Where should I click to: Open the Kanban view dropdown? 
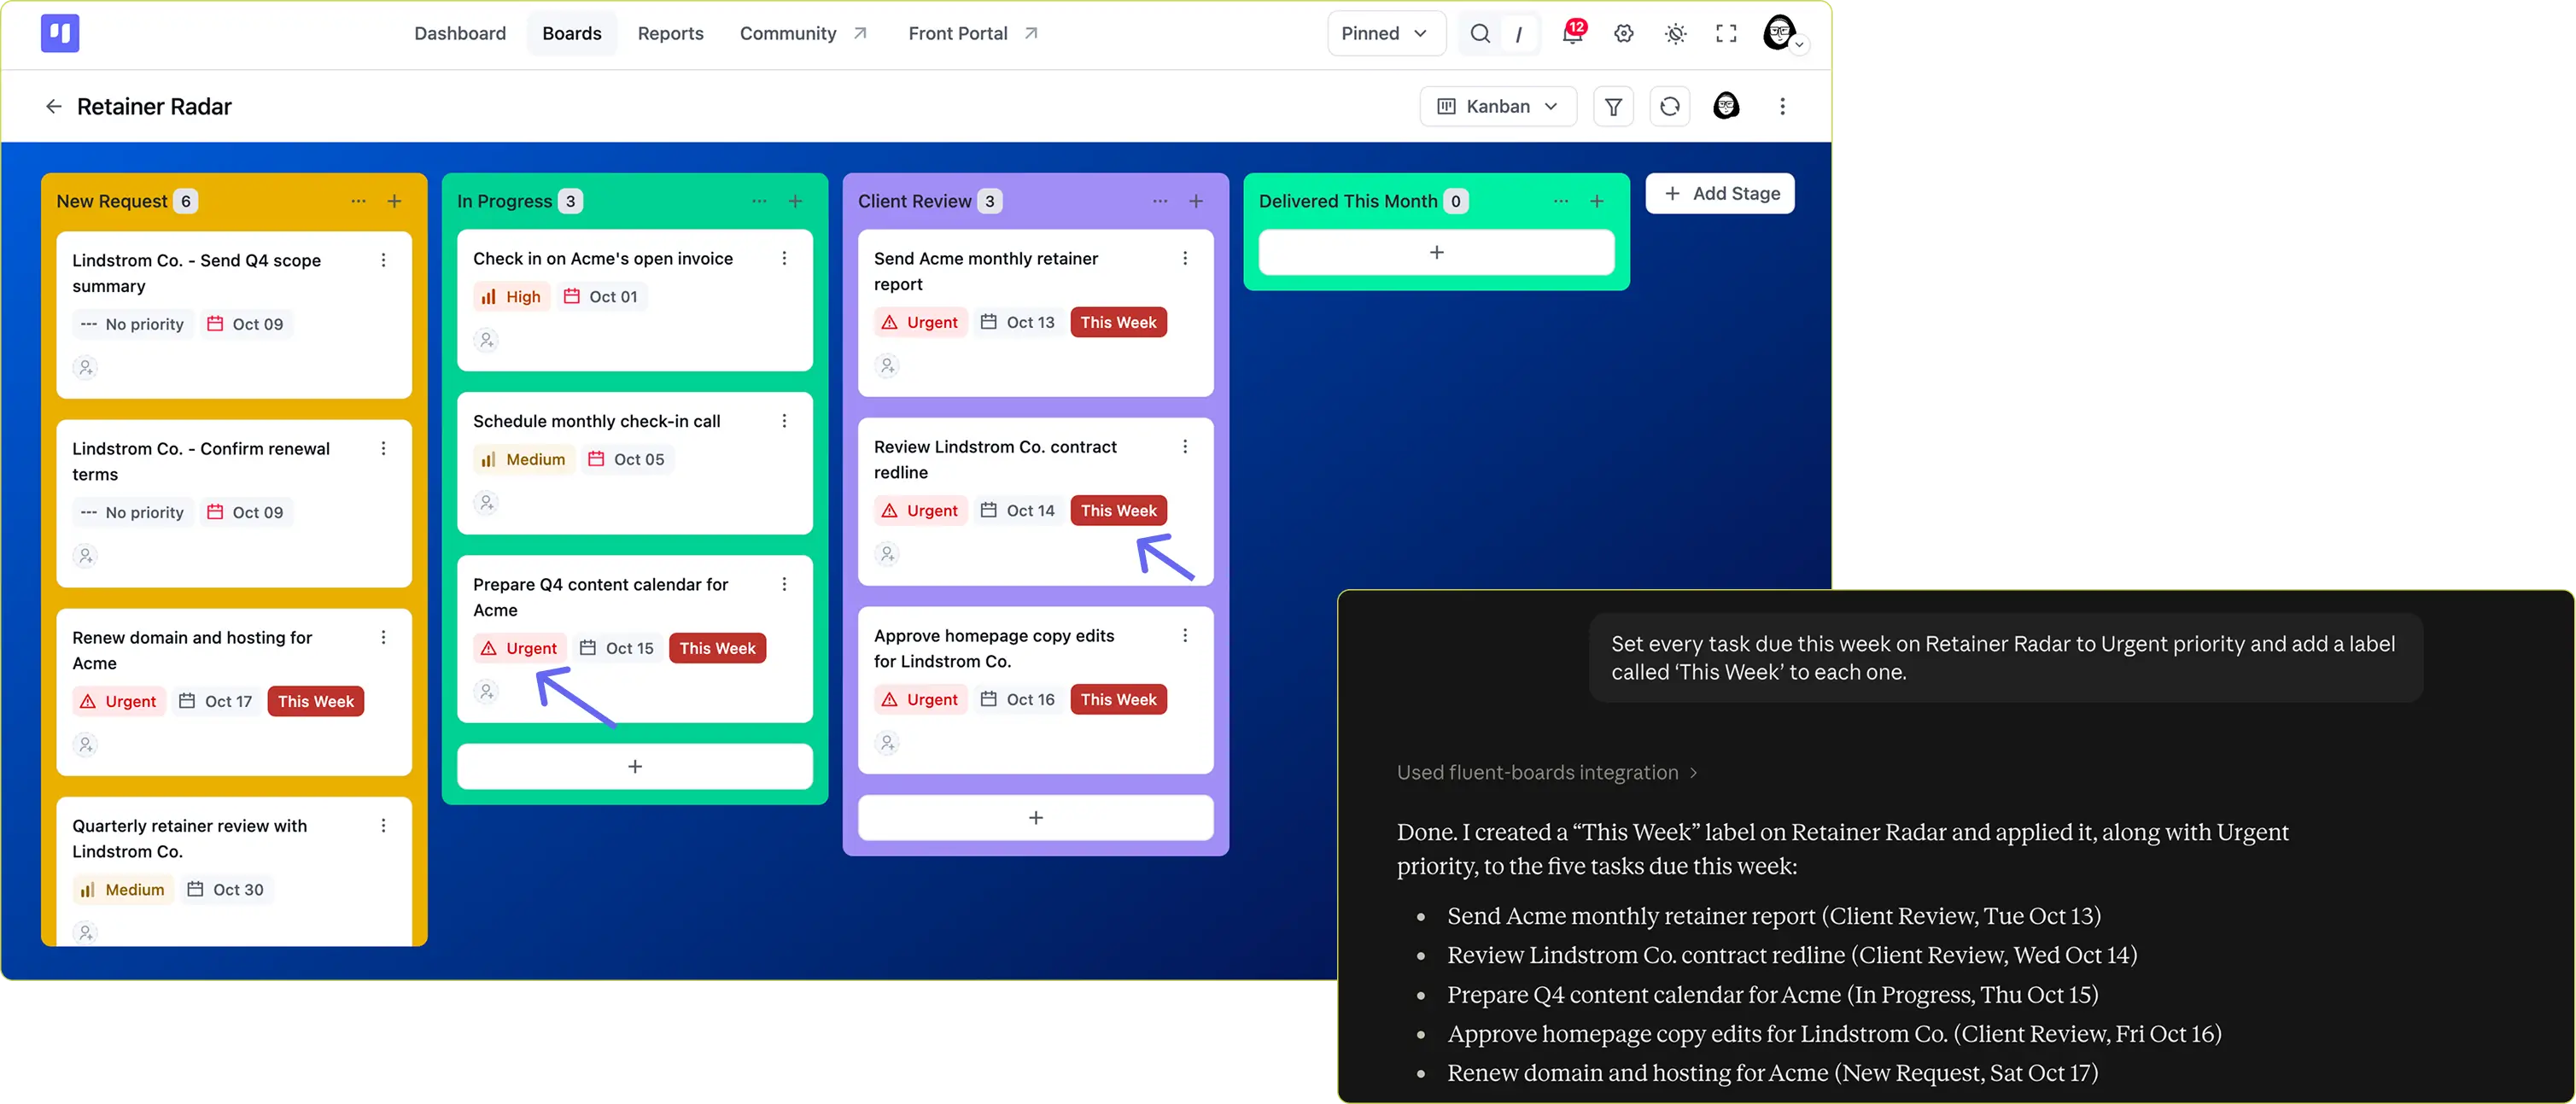1497,106
